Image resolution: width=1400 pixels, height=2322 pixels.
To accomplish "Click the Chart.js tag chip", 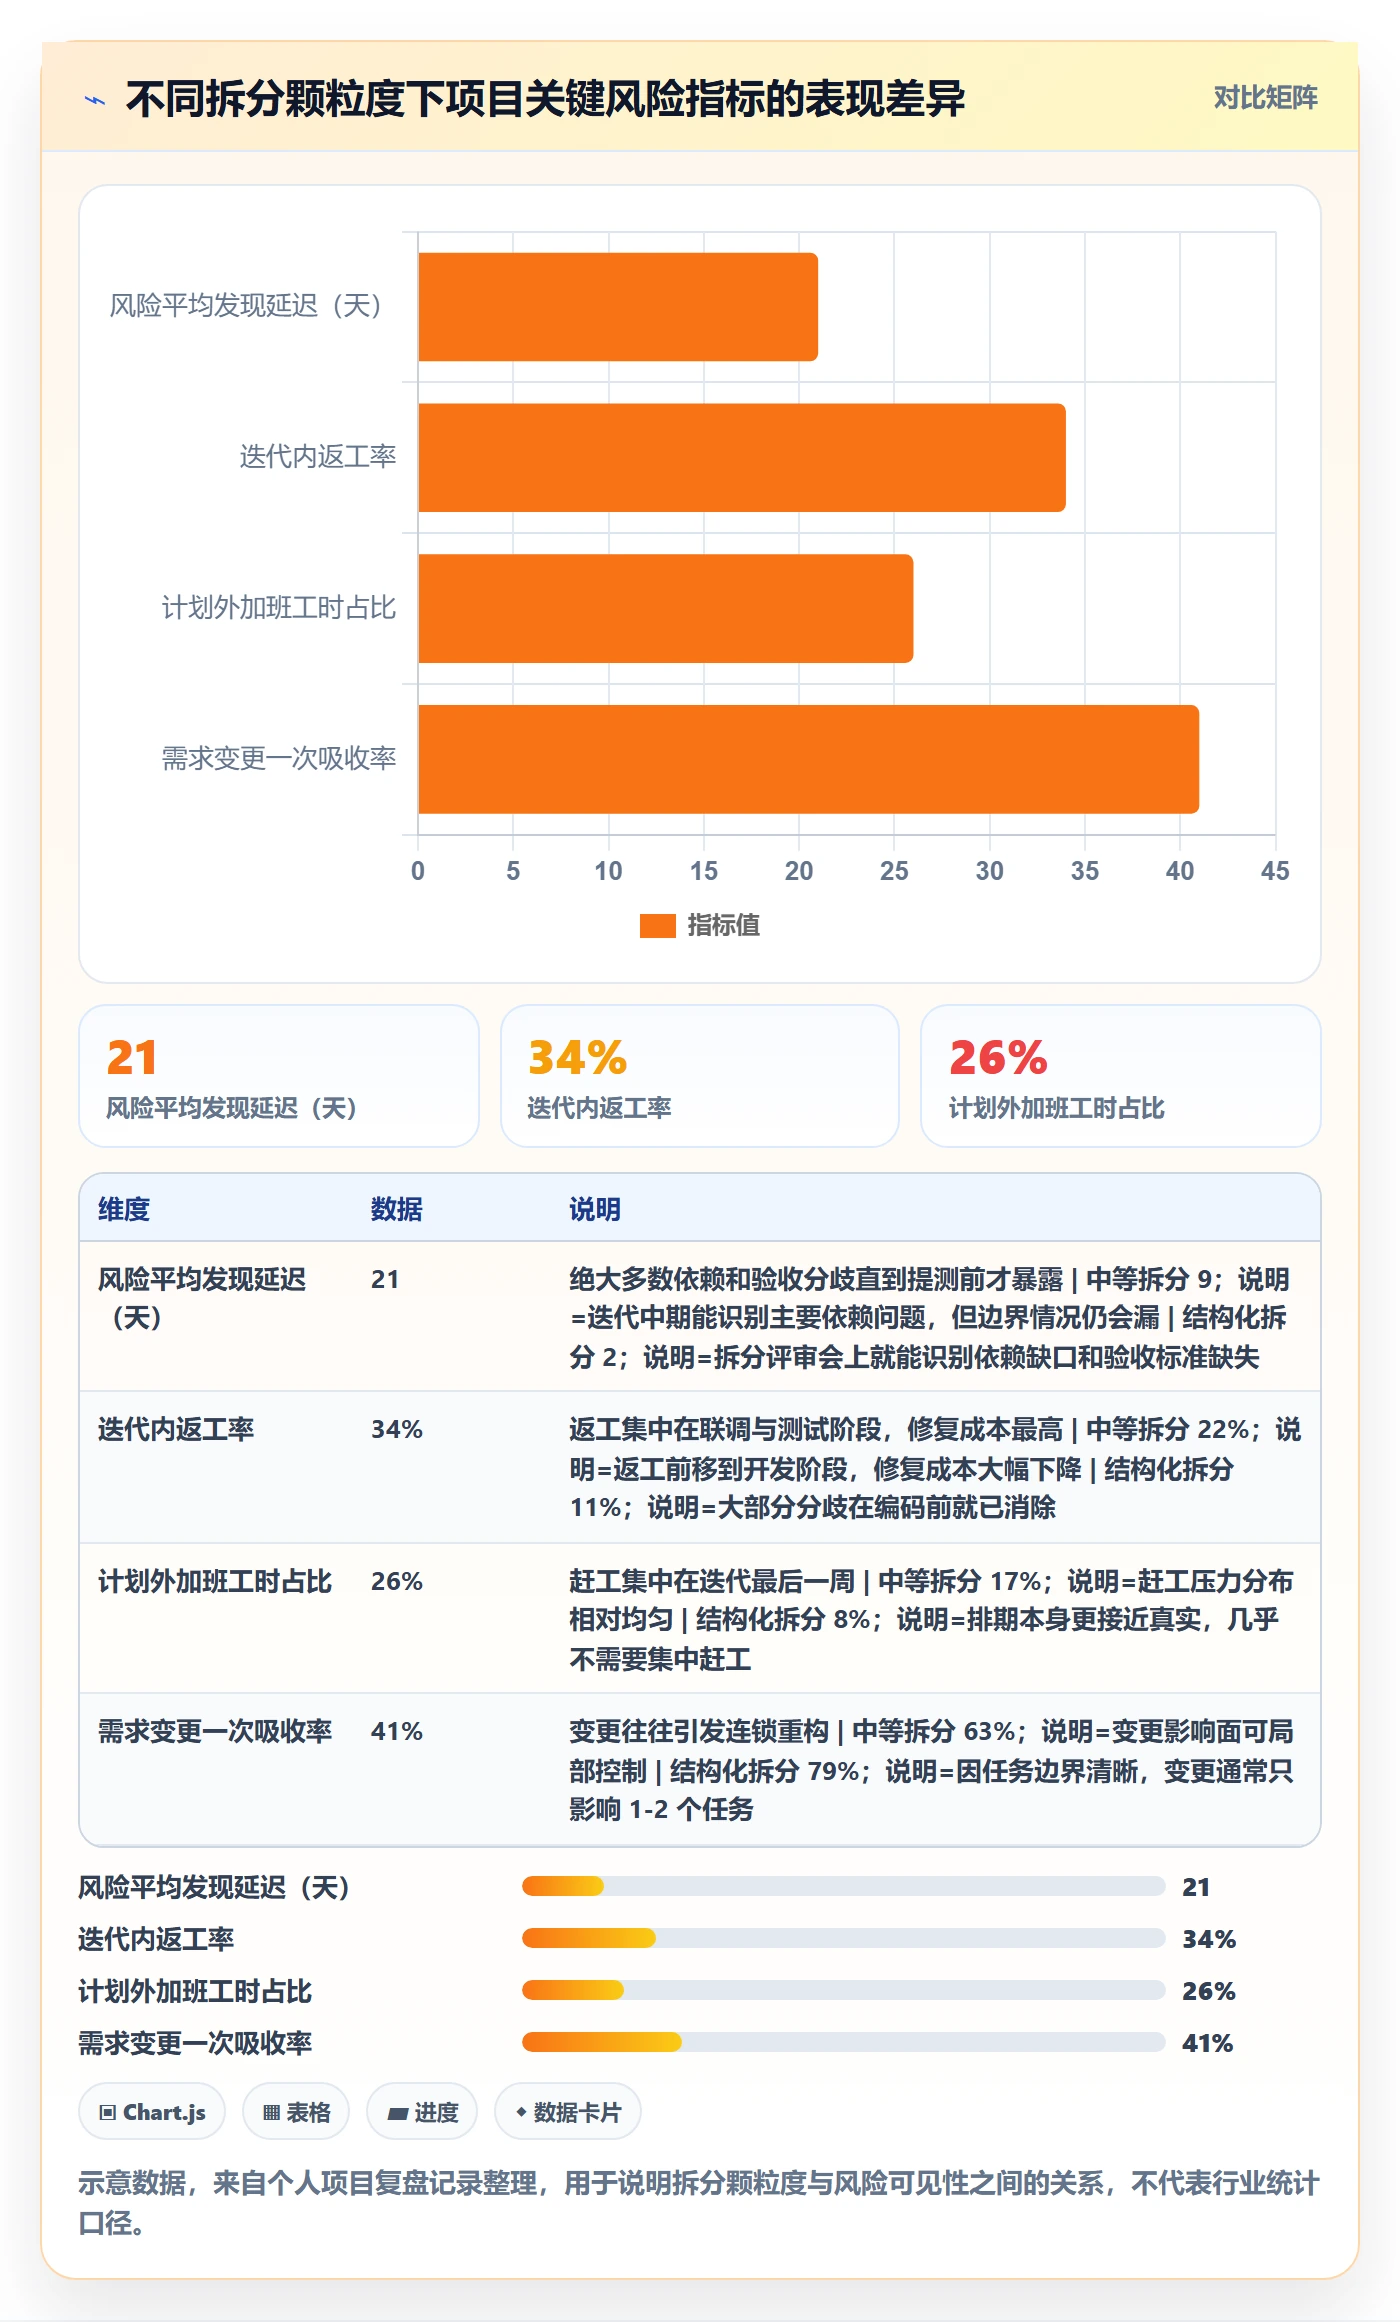I will (x=152, y=2112).
